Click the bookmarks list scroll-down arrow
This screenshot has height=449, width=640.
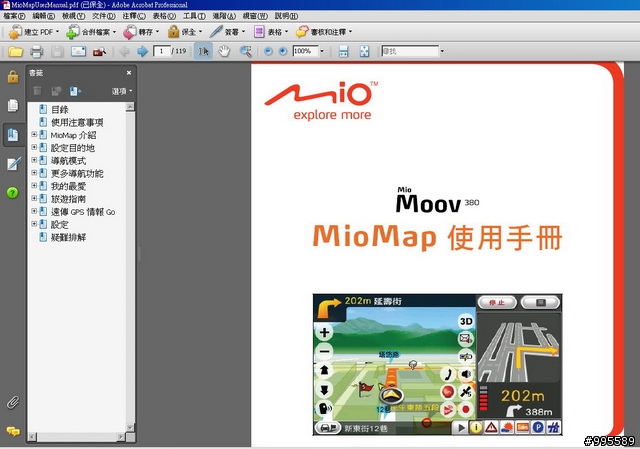pyautogui.click(x=130, y=427)
